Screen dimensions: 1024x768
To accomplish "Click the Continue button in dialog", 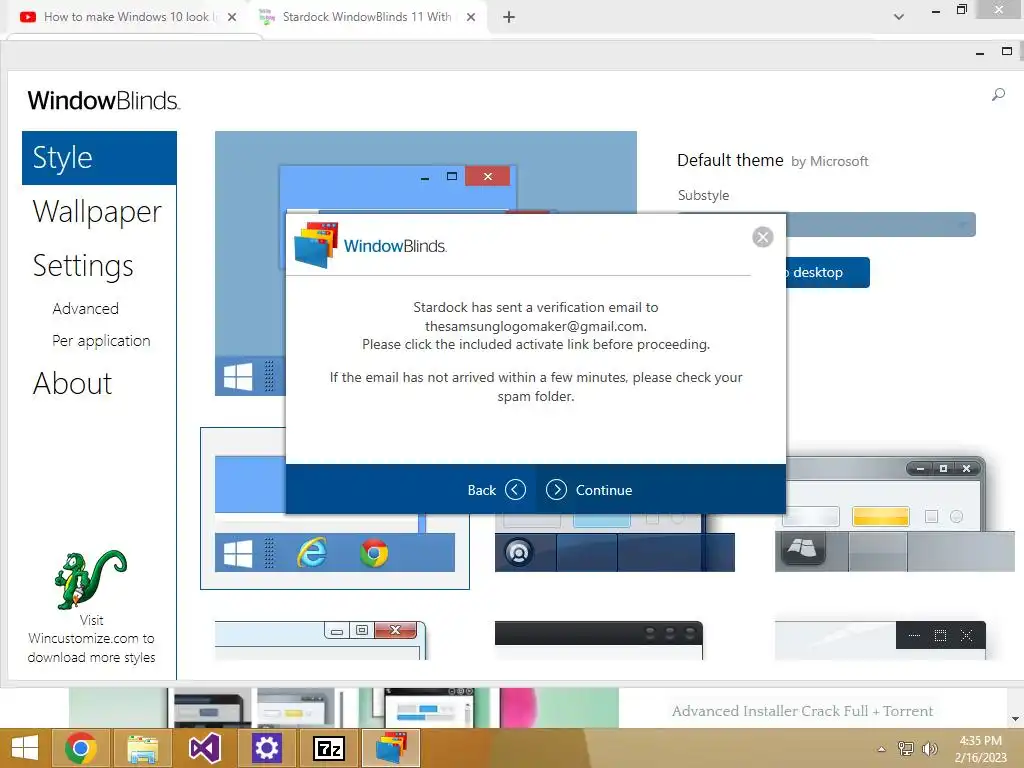I will tap(589, 490).
